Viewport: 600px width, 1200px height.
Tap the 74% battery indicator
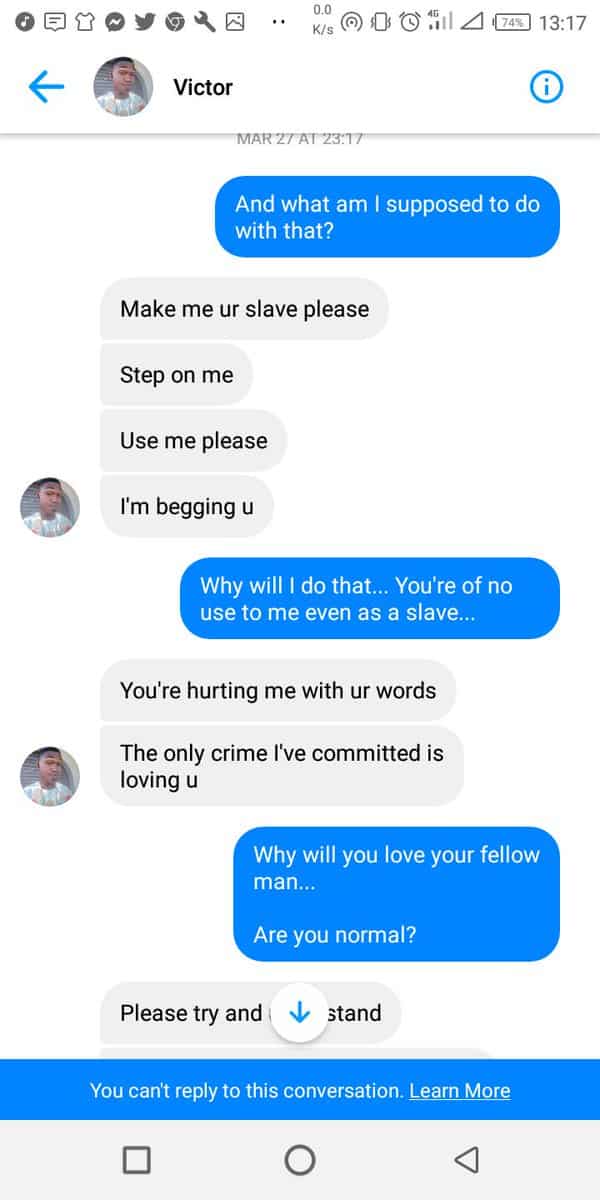click(x=513, y=22)
